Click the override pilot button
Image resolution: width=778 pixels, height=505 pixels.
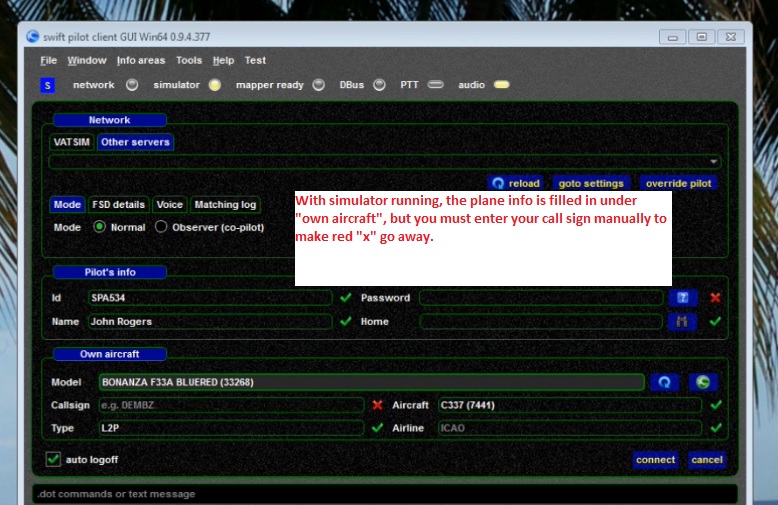[678, 183]
